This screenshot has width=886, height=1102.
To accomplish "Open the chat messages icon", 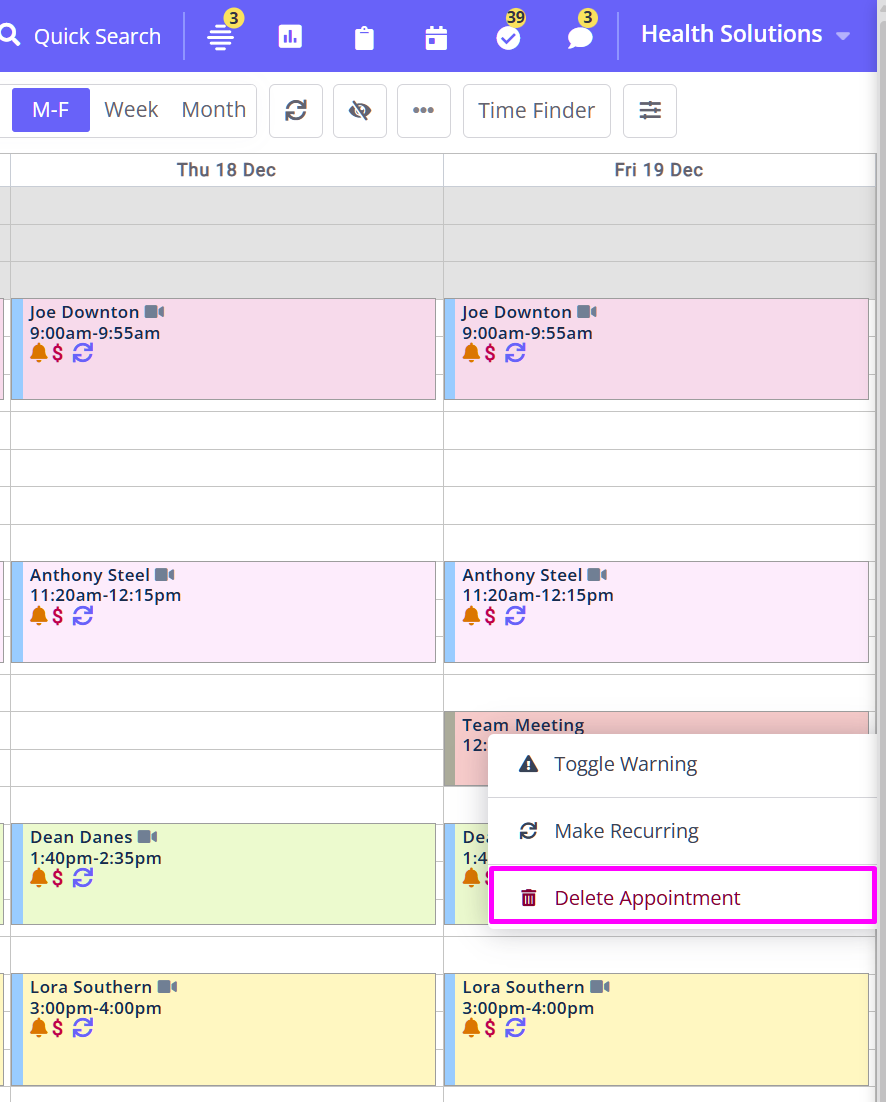I will point(580,38).
